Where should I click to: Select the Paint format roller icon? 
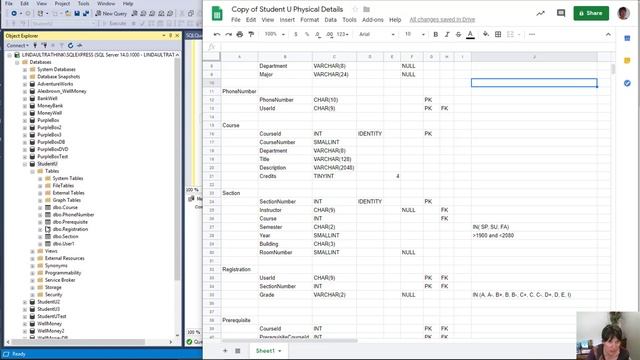251,34
